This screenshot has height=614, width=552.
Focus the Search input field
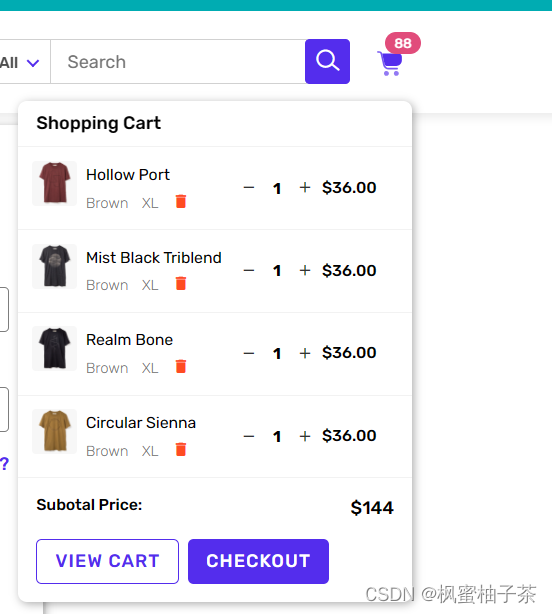click(x=178, y=61)
